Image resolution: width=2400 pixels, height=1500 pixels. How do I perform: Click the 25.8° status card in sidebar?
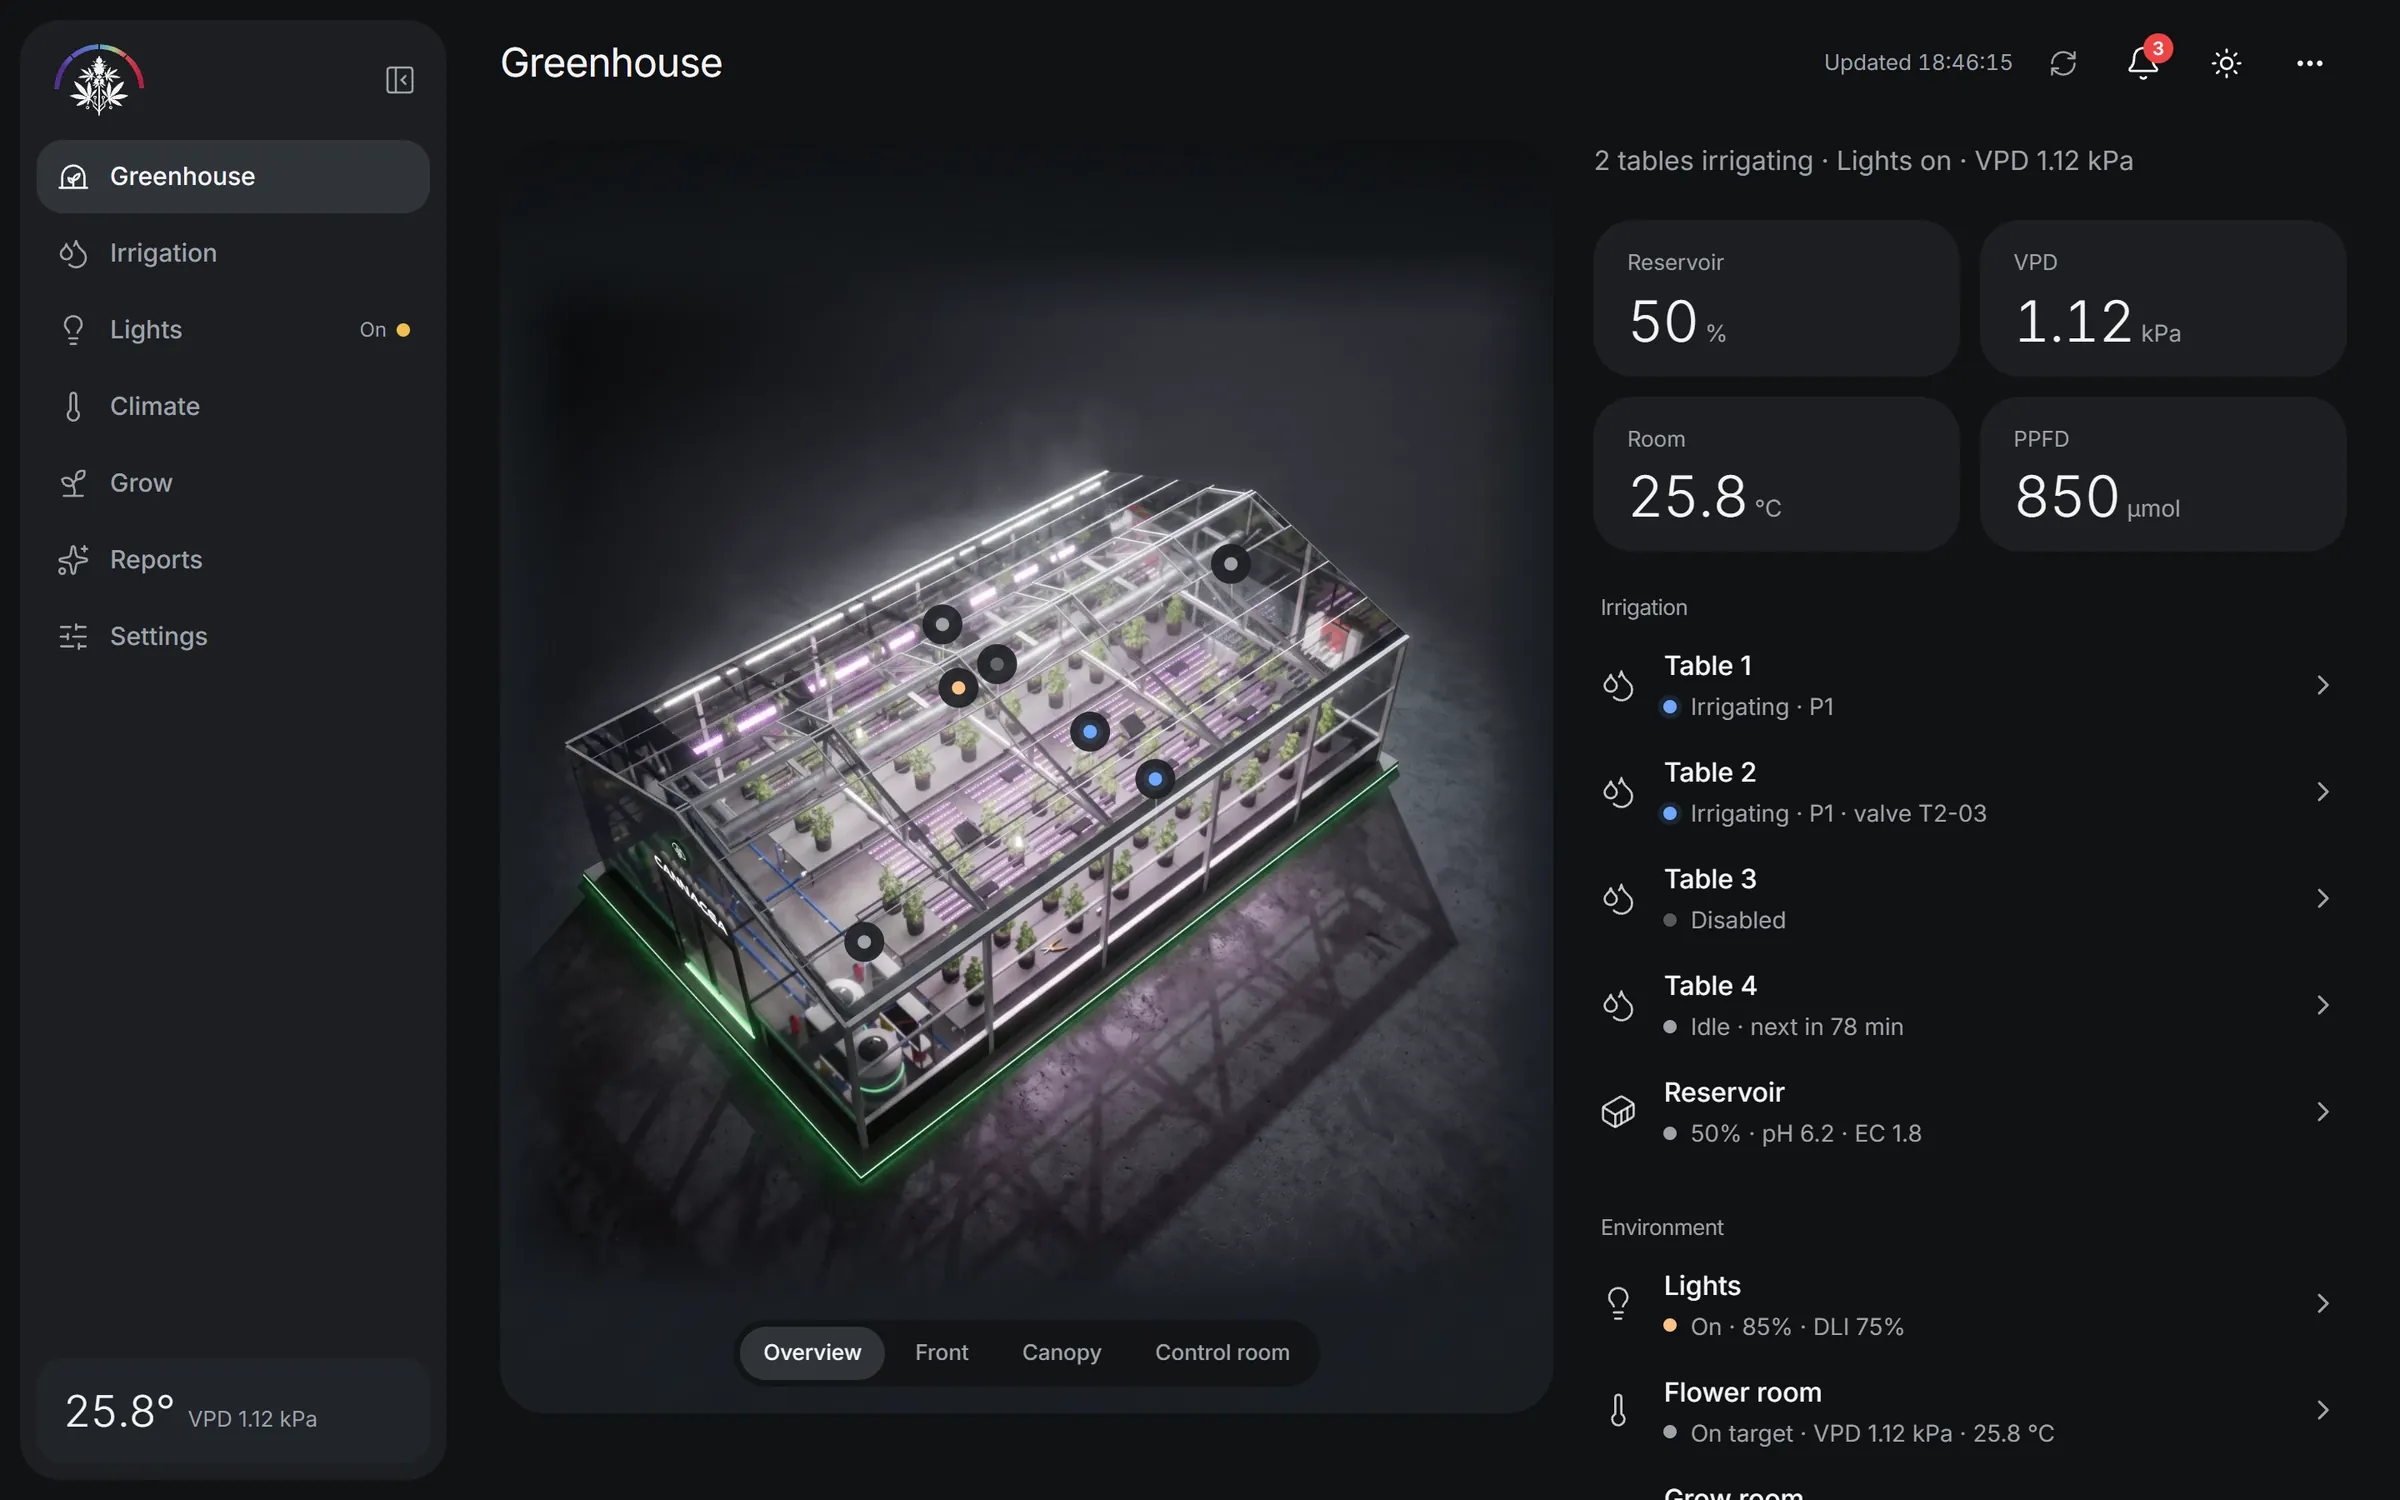(233, 1411)
